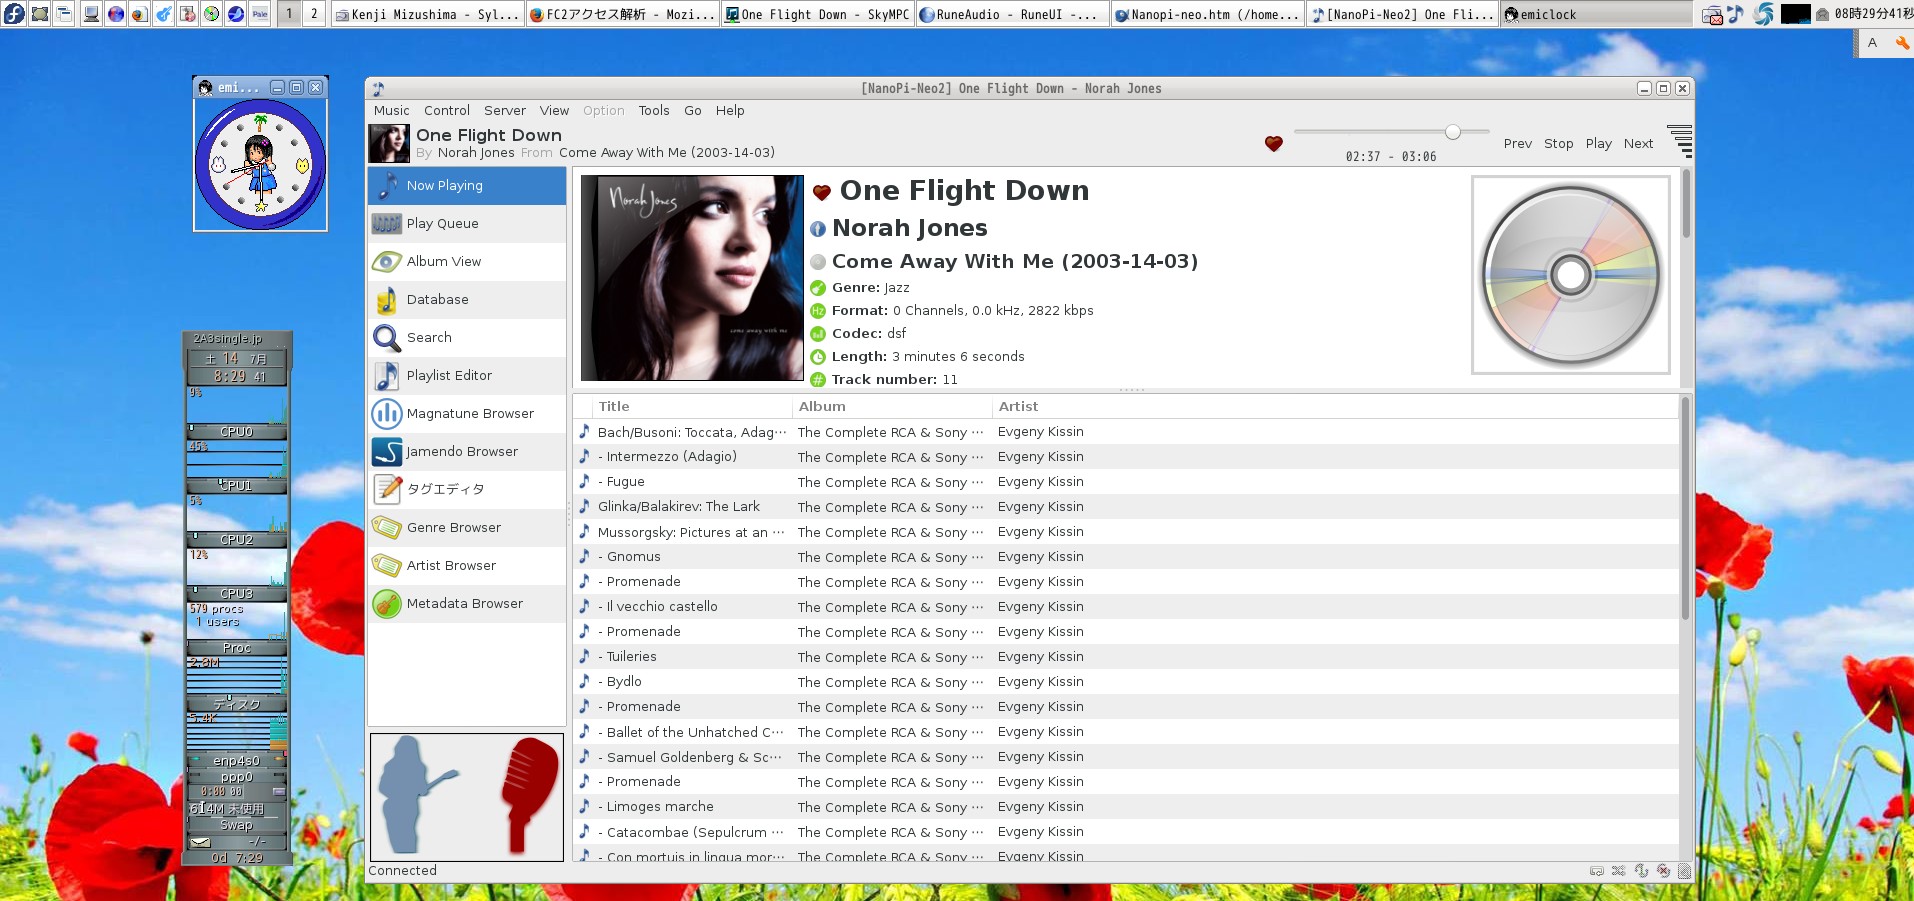The width and height of the screenshot is (1914, 901).
Task: Open the Server menu
Action: (x=504, y=111)
